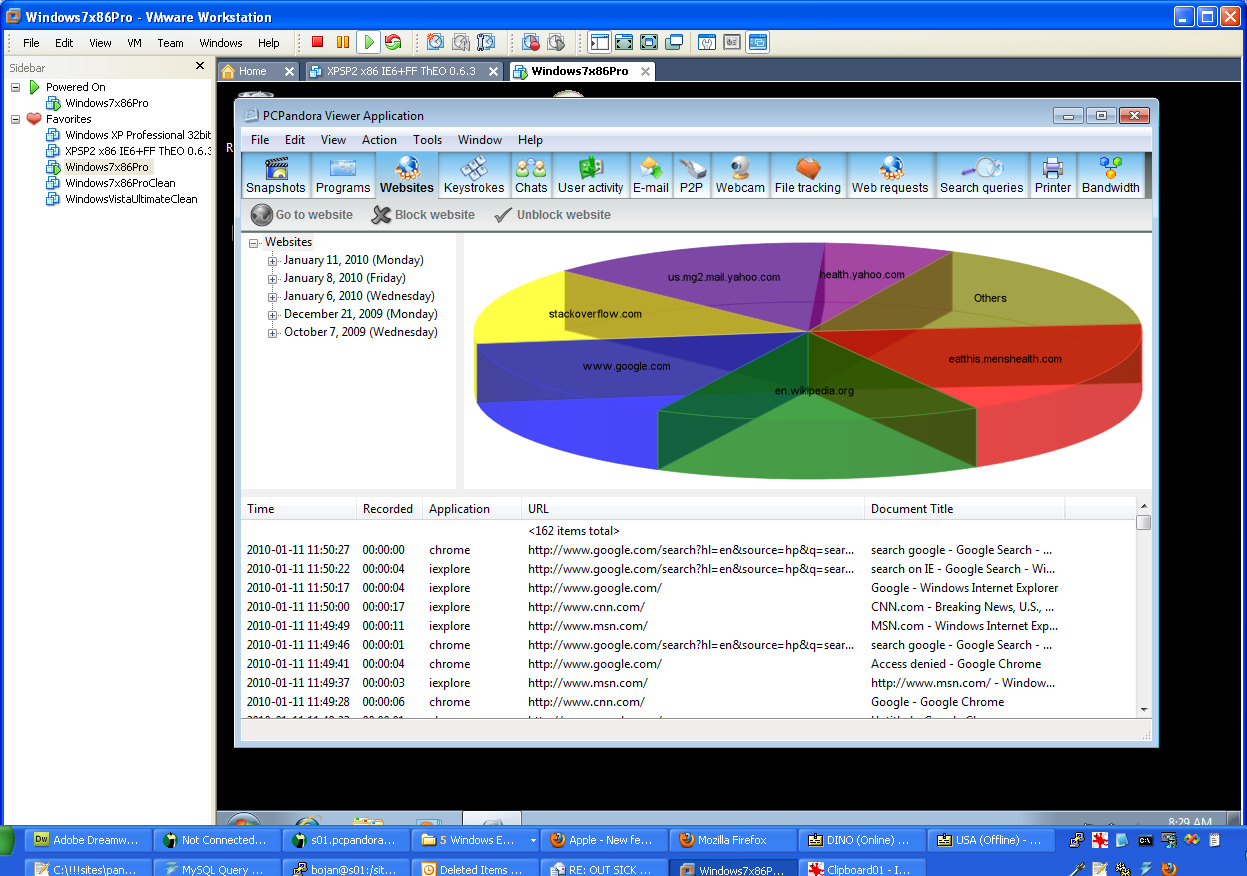Open the Deleted Items taskbar button
1247x876 pixels.
click(475, 869)
